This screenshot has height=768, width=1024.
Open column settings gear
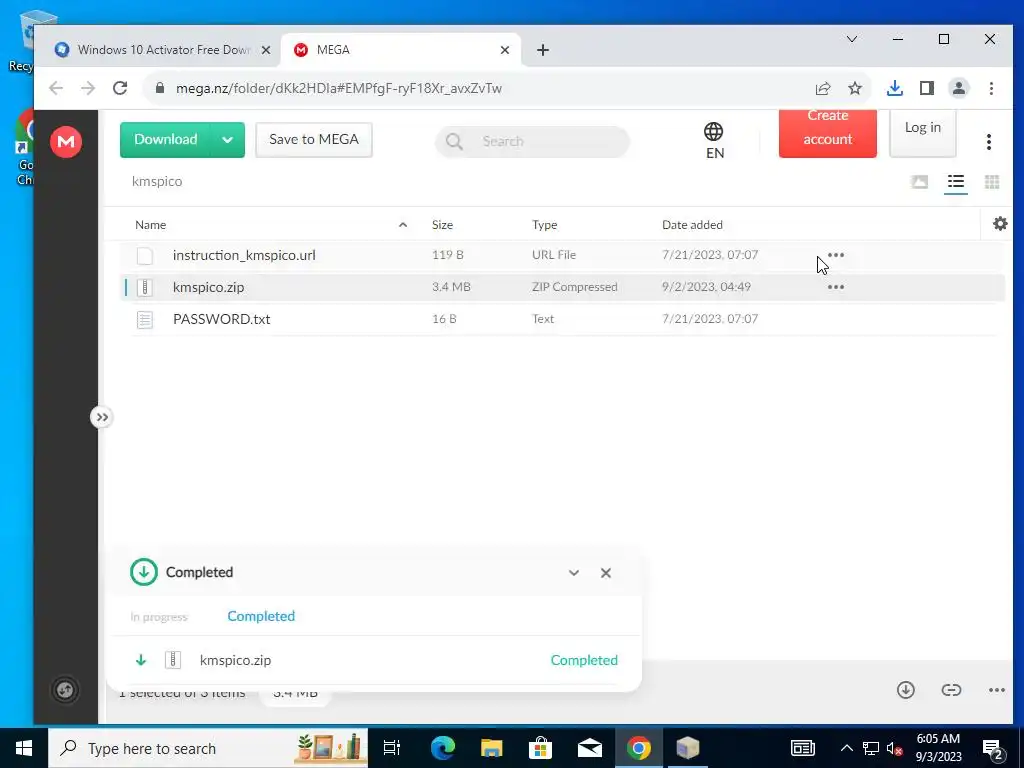point(1000,224)
